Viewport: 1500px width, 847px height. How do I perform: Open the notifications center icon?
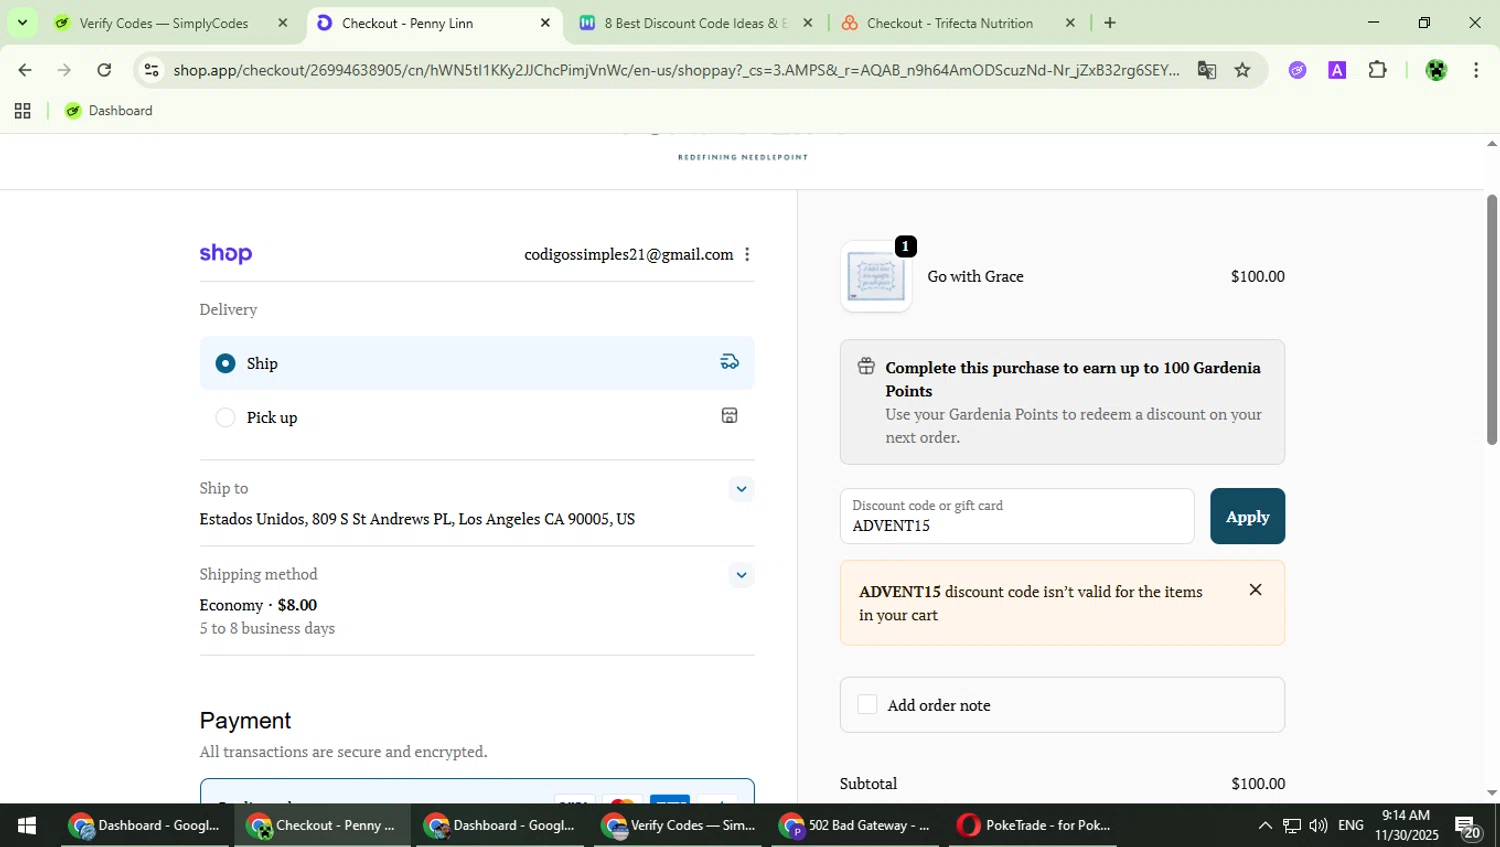(1468, 826)
